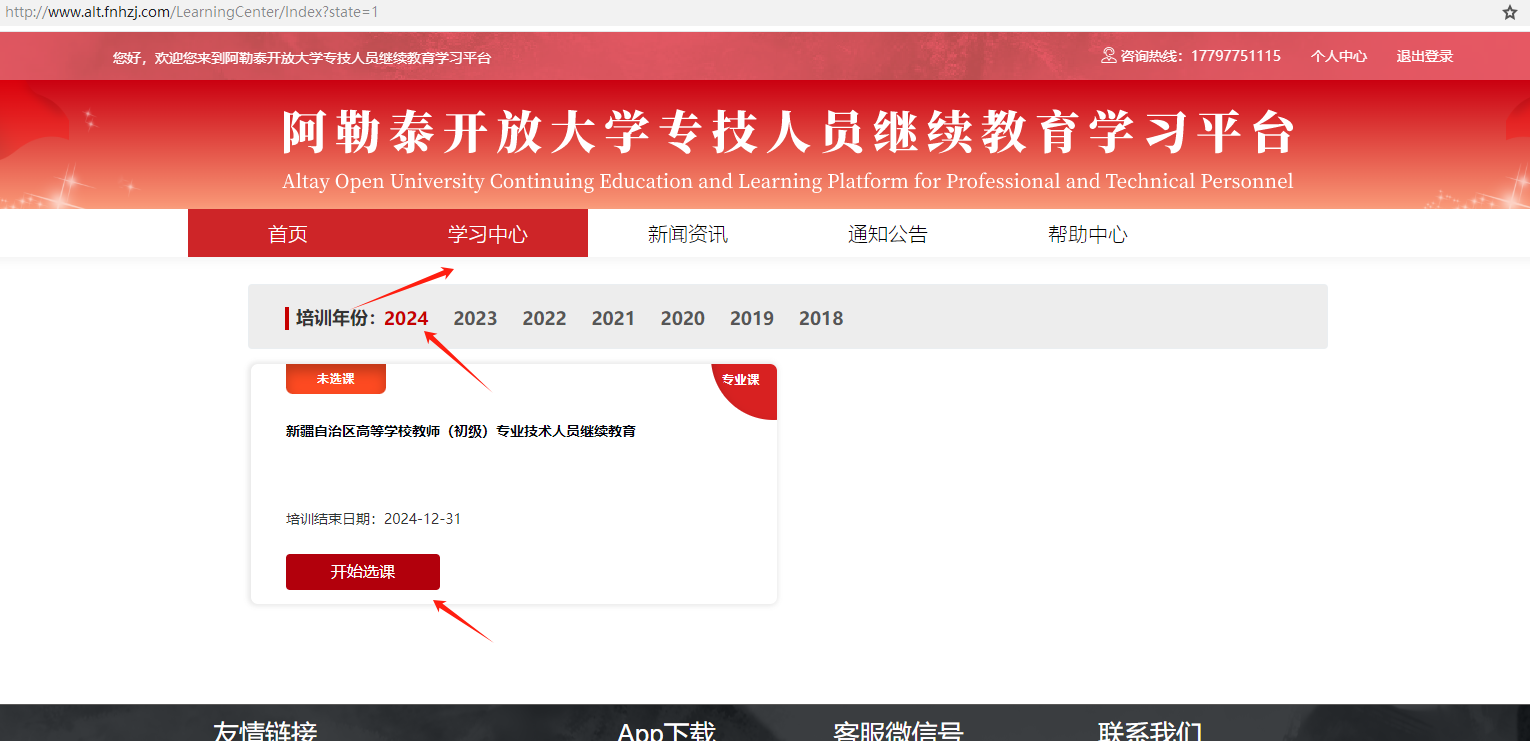Image resolution: width=1530 pixels, height=741 pixels.
Task: Open 帮助中心 help center tab
Action: pos(1088,234)
